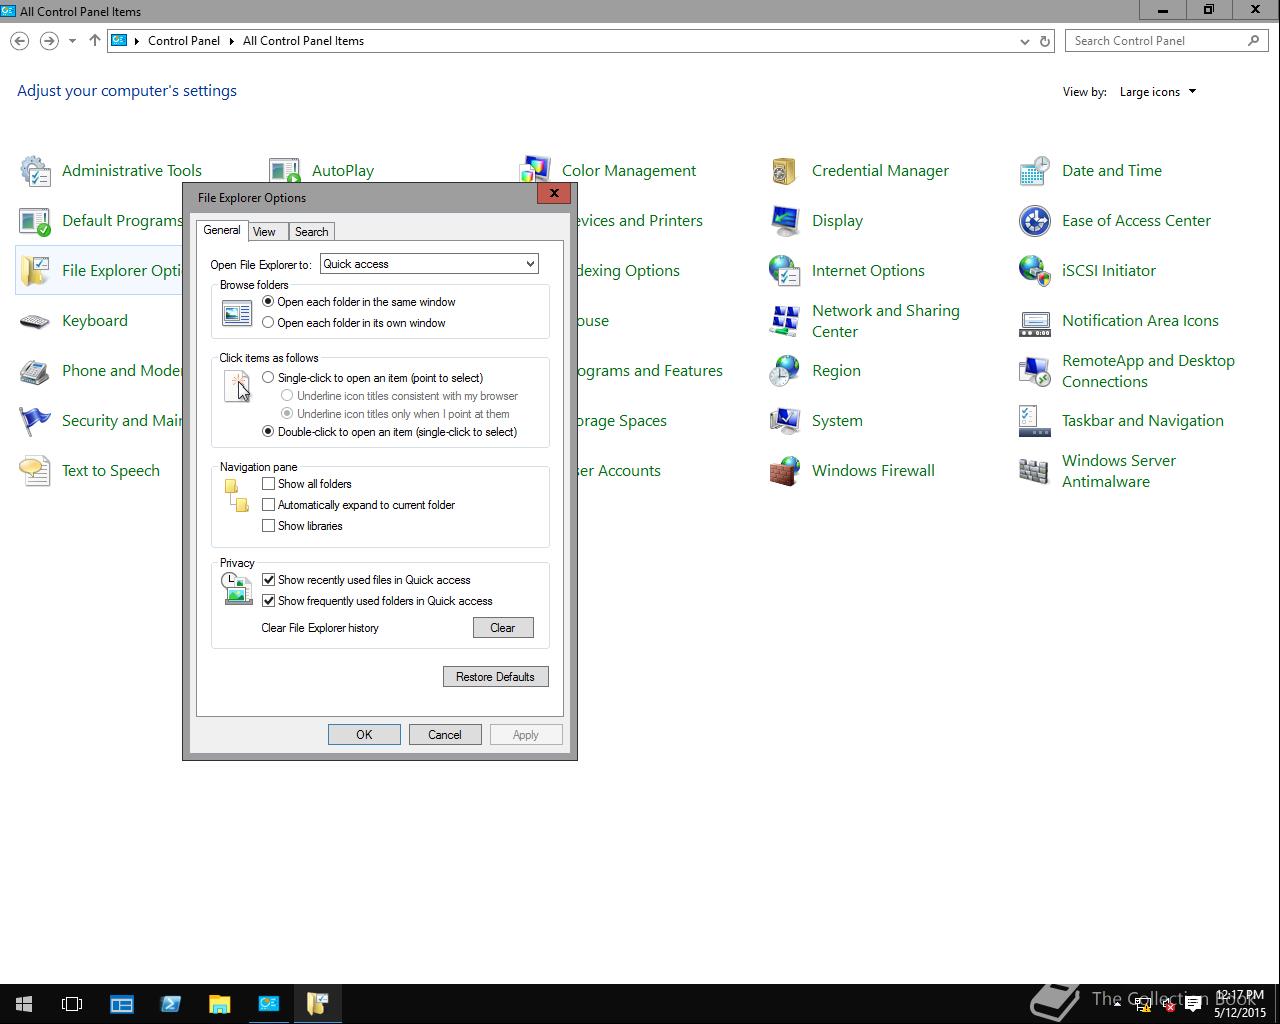Open the Phone and Modem icon
Screen dimensions: 1280x1024
tap(35, 371)
